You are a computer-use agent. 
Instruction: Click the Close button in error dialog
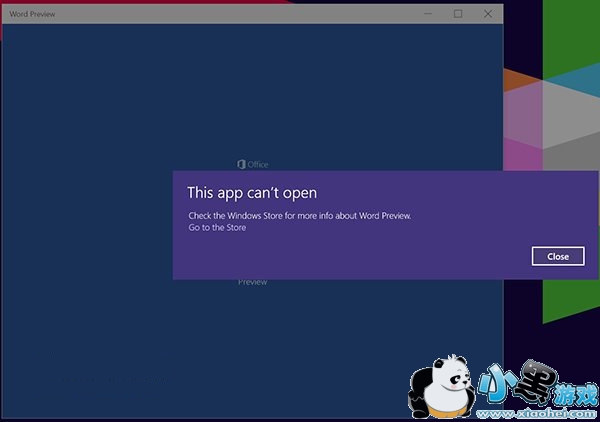click(x=558, y=256)
